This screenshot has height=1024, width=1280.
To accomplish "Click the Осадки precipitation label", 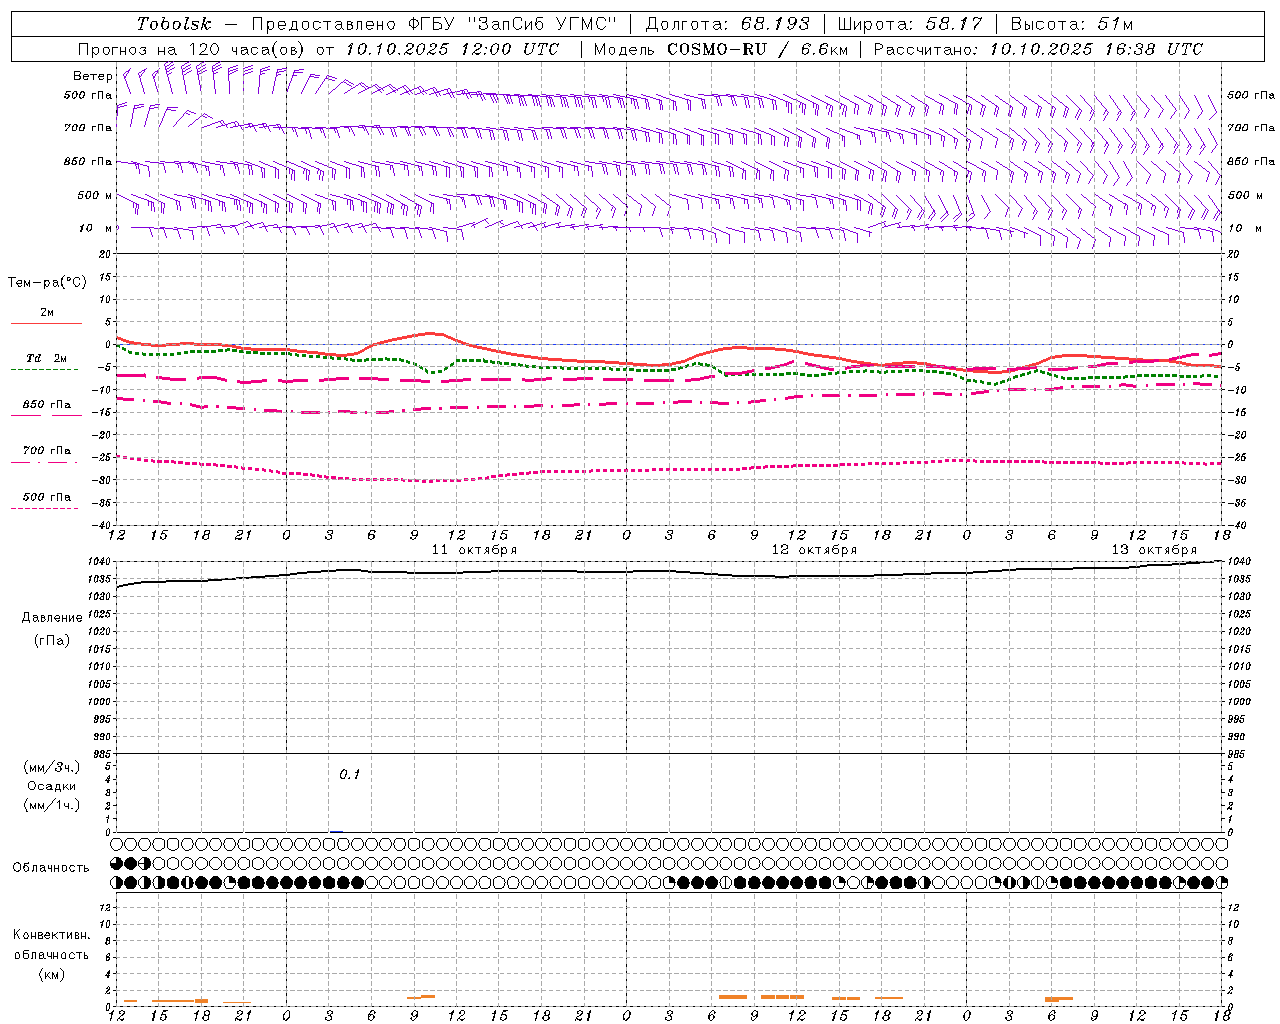I will point(51,786).
